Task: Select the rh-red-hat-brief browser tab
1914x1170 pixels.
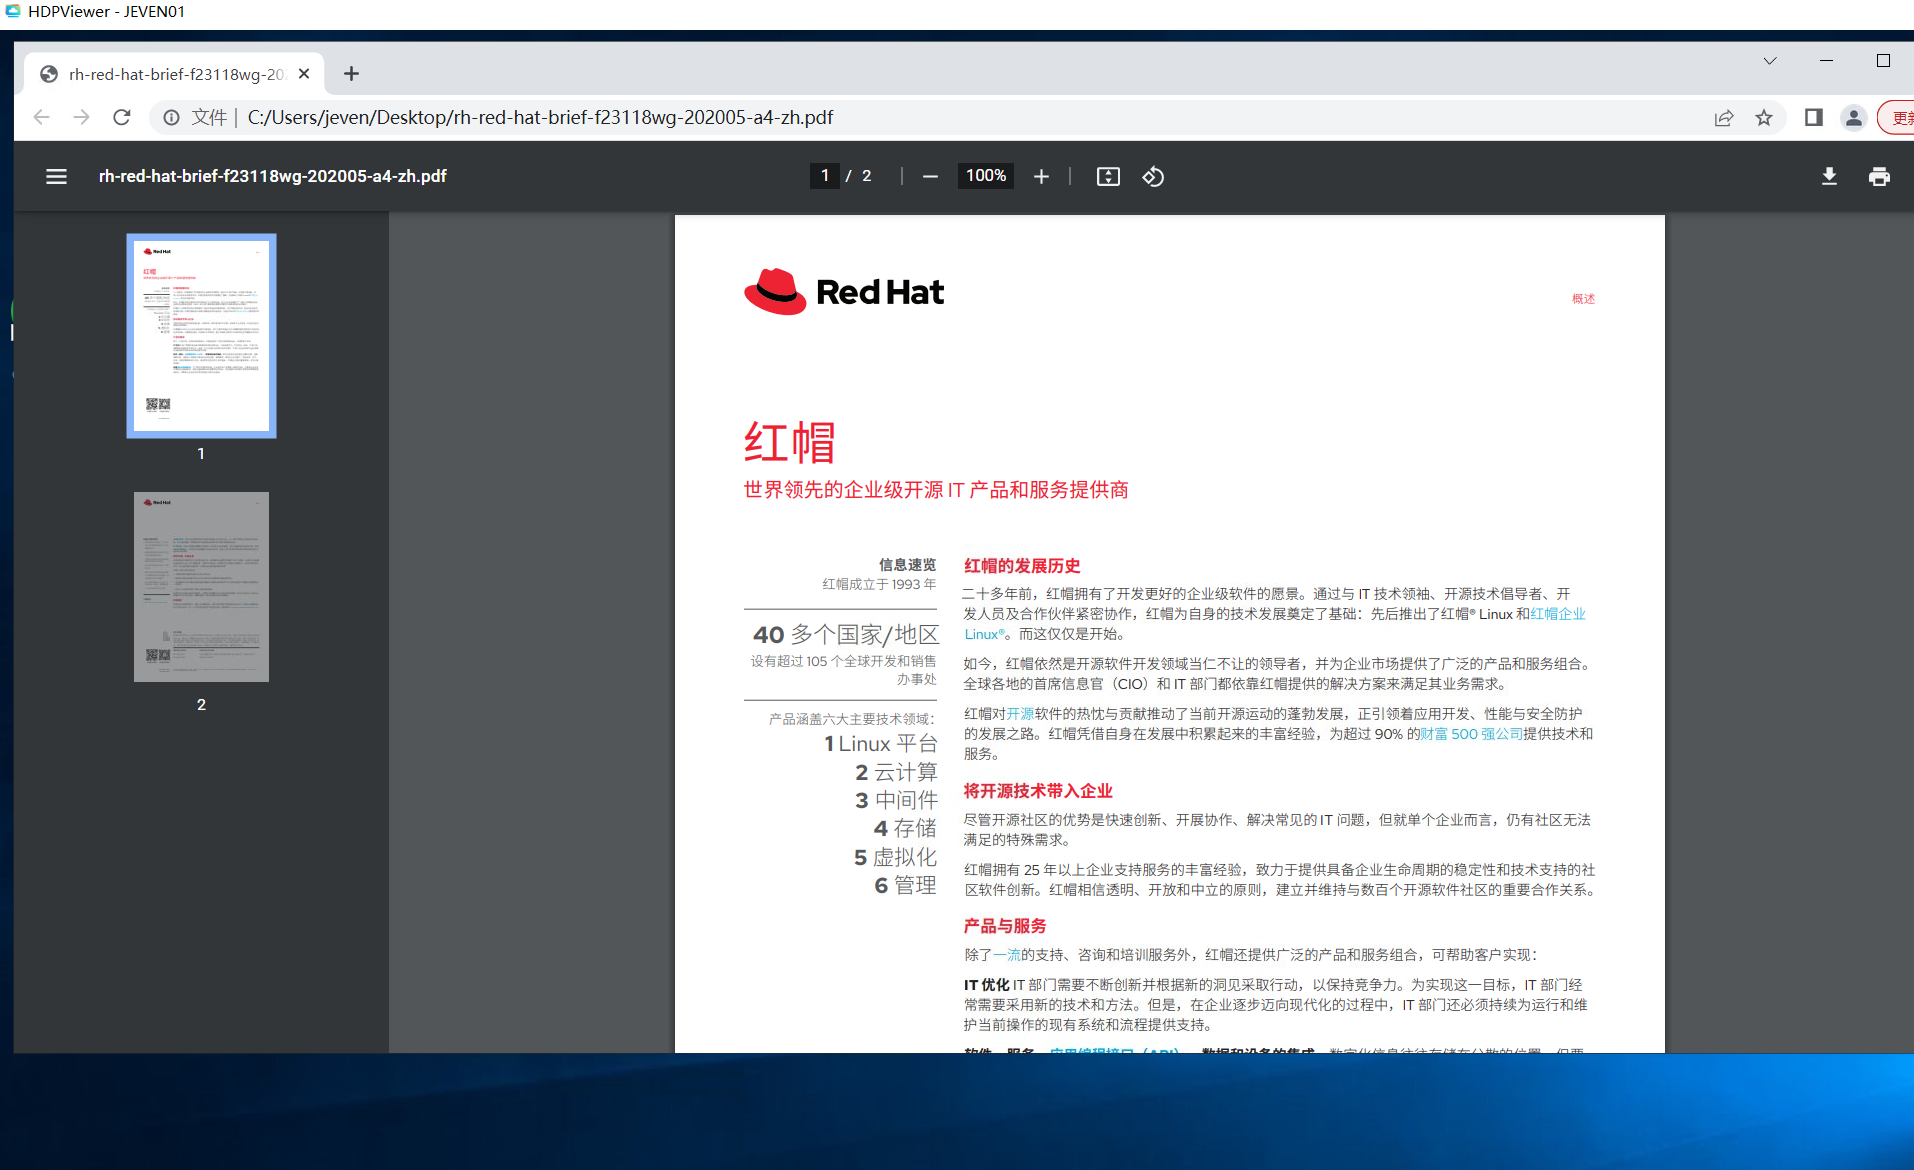Action: 174,73
